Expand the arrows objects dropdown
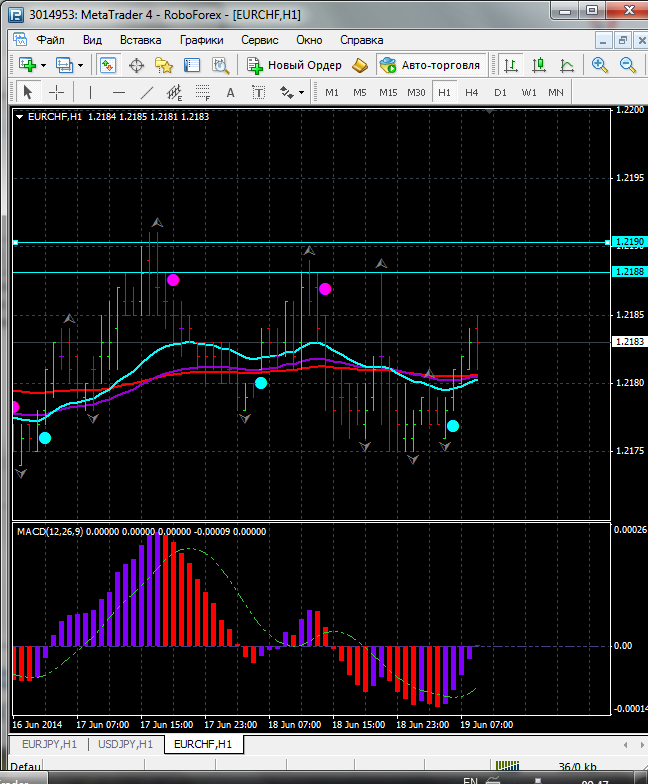 click(x=300, y=92)
